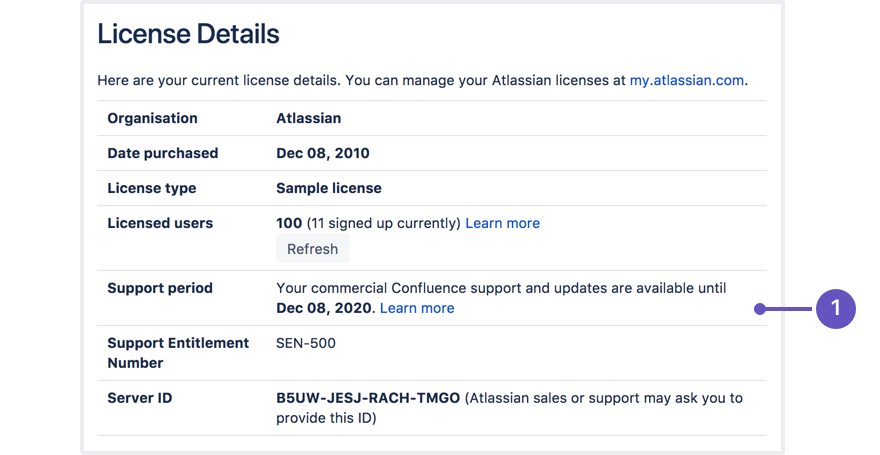The height and width of the screenshot is (455, 880).
Task: Select the Server ID label
Action: coord(139,398)
